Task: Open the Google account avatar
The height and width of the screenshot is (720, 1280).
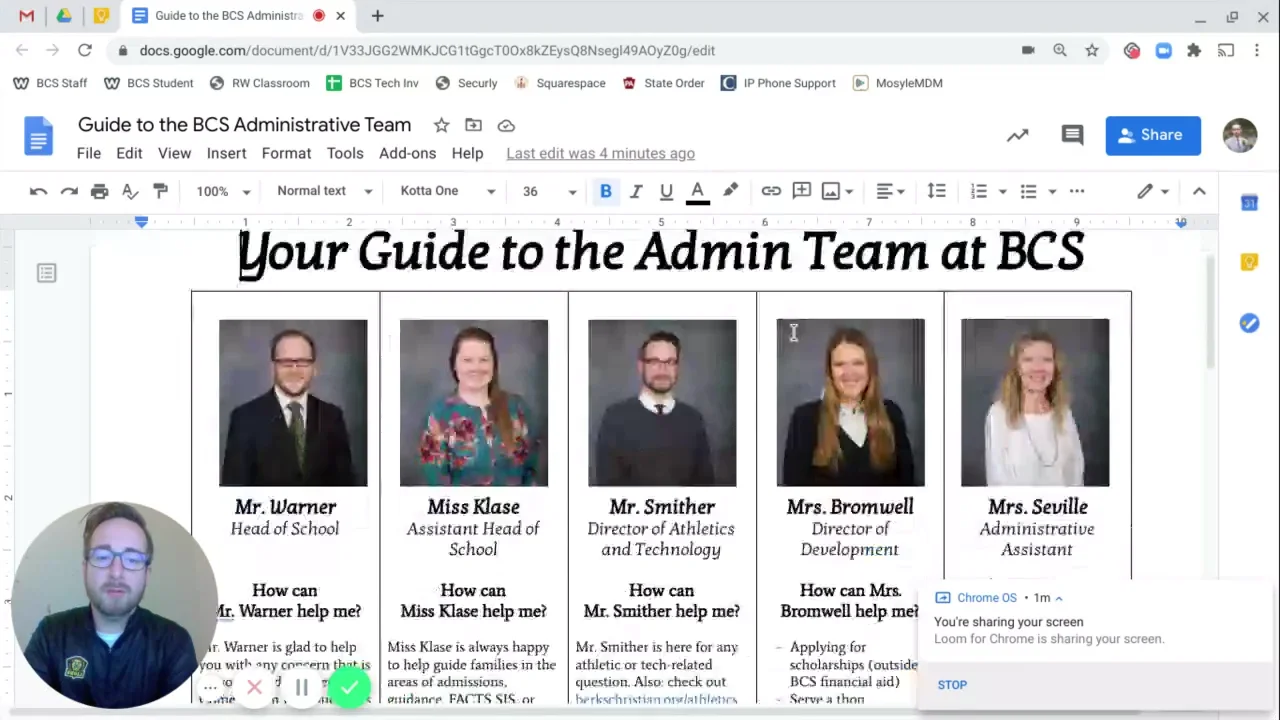Action: [x=1240, y=135]
